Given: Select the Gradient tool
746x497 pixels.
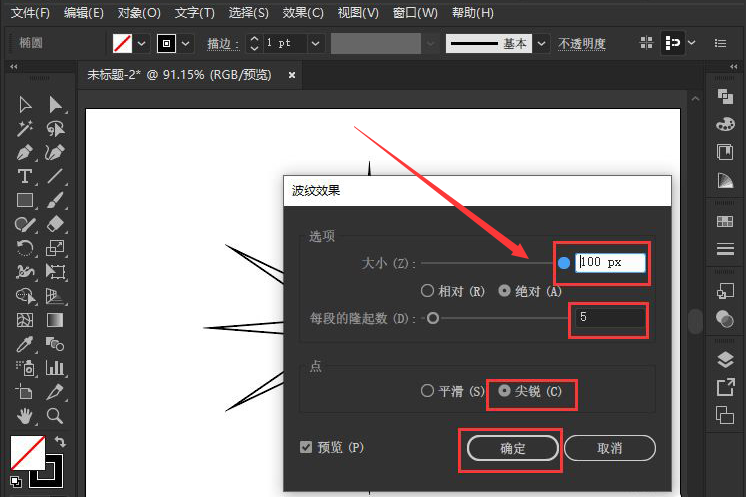Looking at the screenshot, I should [55, 320].
